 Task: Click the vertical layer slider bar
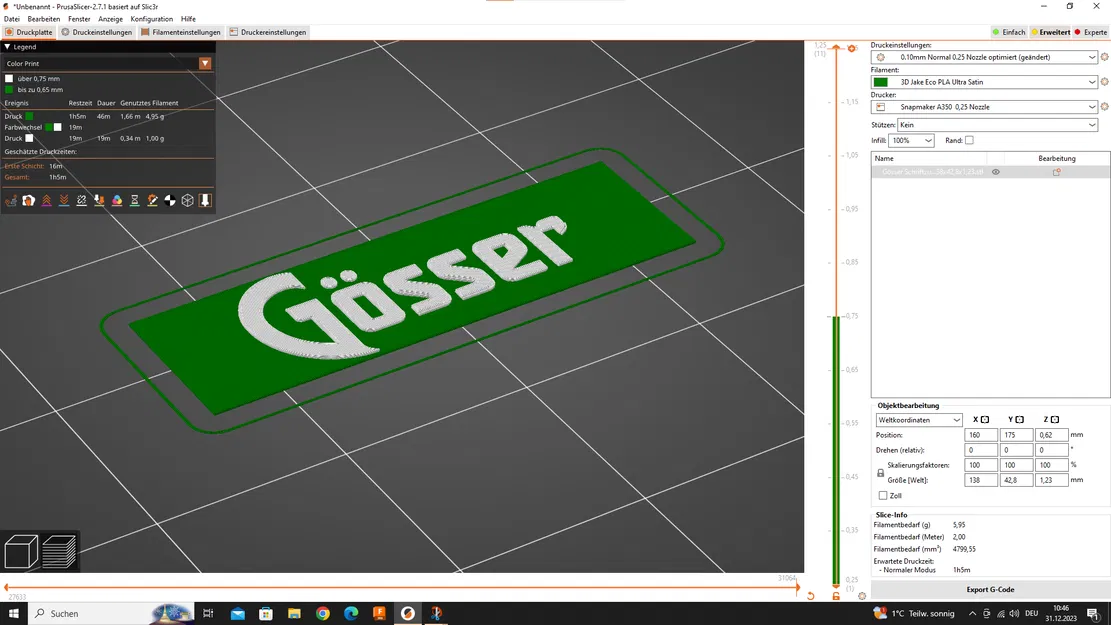click(x=836, y=319)
